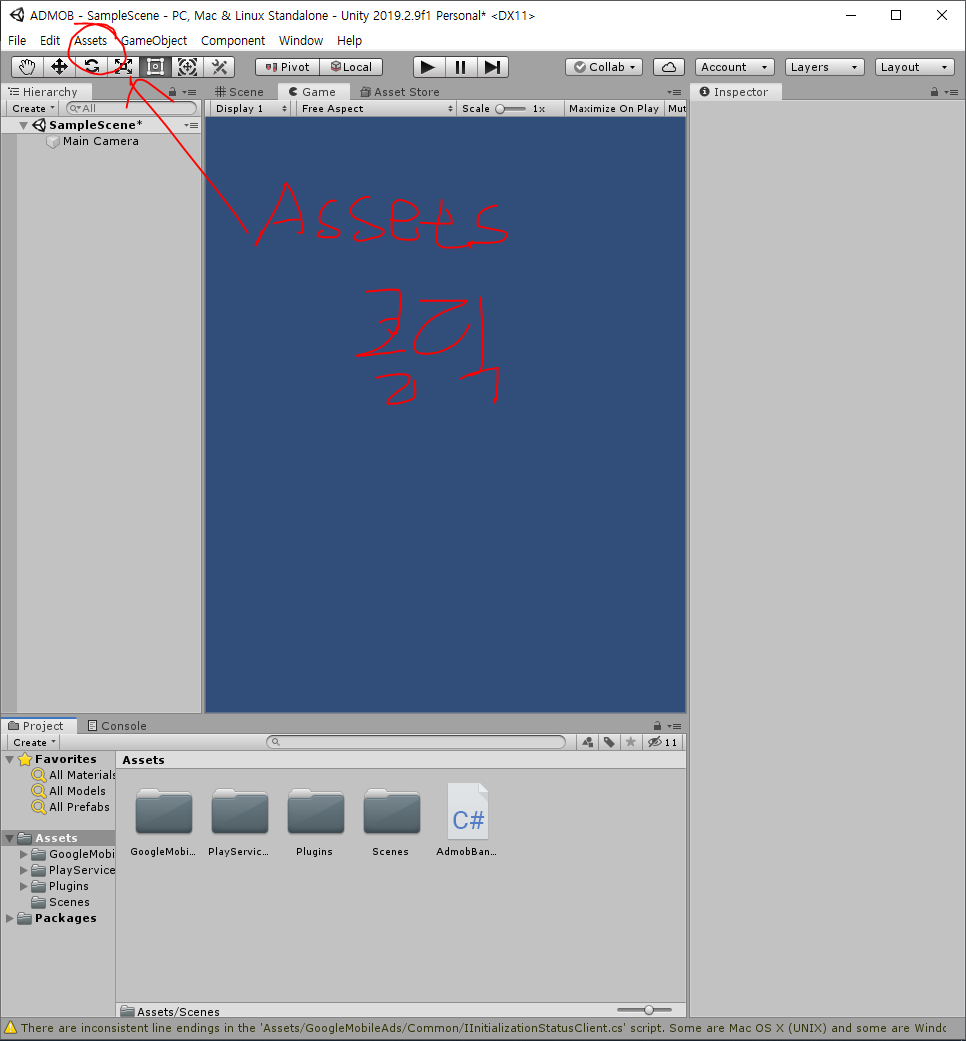
Task: Select the Rotate tool
Action: 92,67
